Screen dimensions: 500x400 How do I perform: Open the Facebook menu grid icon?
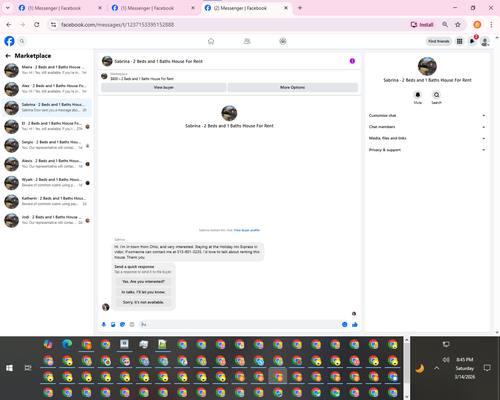(x=460, y=41)
